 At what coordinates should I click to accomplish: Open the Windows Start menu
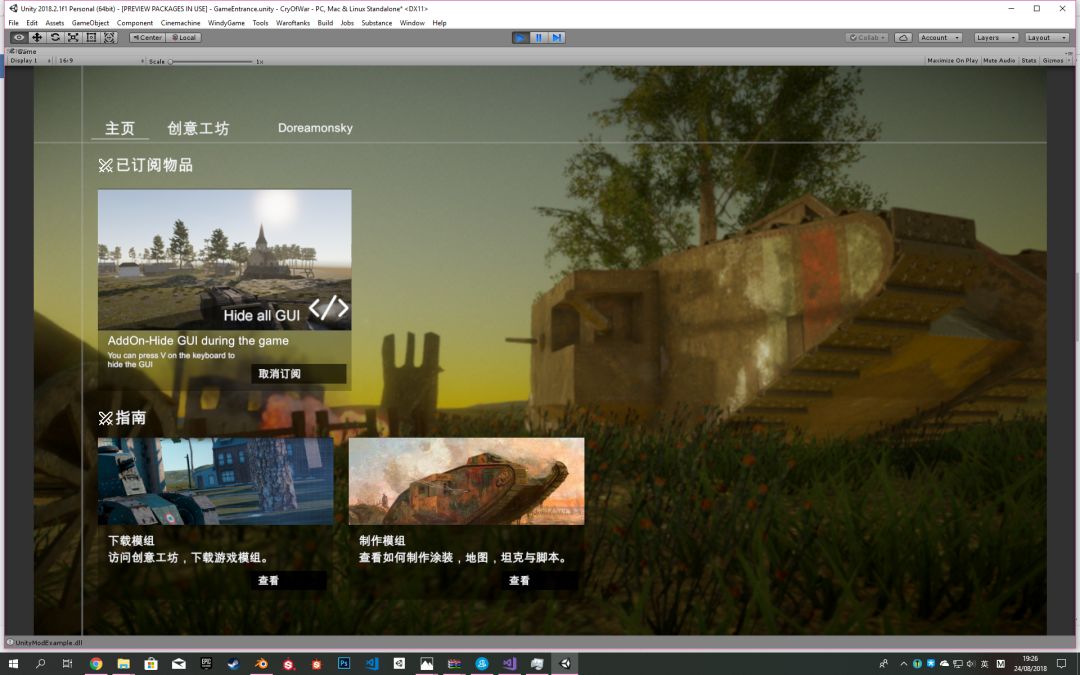tap(13, 663)
